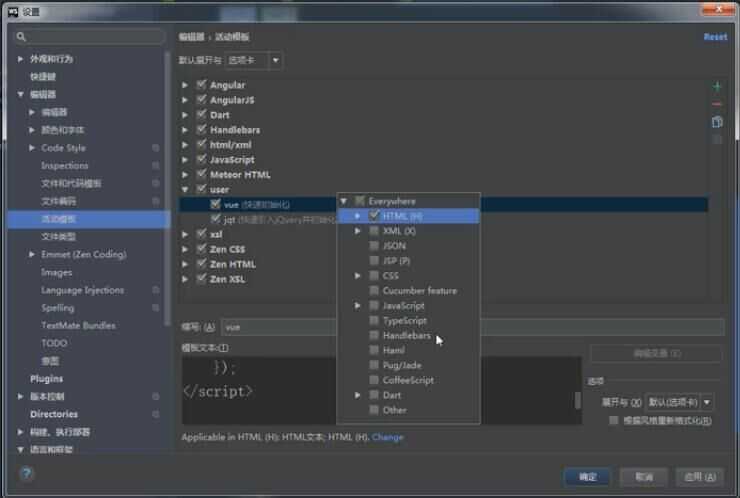Click the Pug/Jade context entry
740x498 pixels.
(402, 365)
